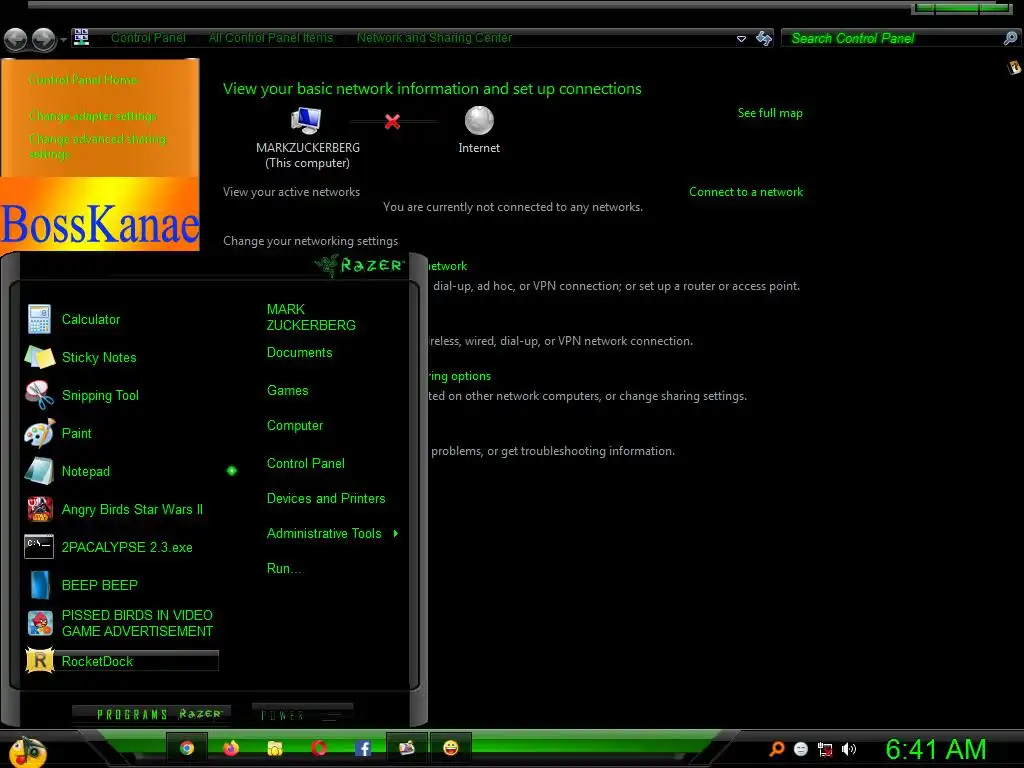Launch Sticky Notes icon
Image resolution: width=1024 pixels, height=768 pixels.
tap(39, 357)
